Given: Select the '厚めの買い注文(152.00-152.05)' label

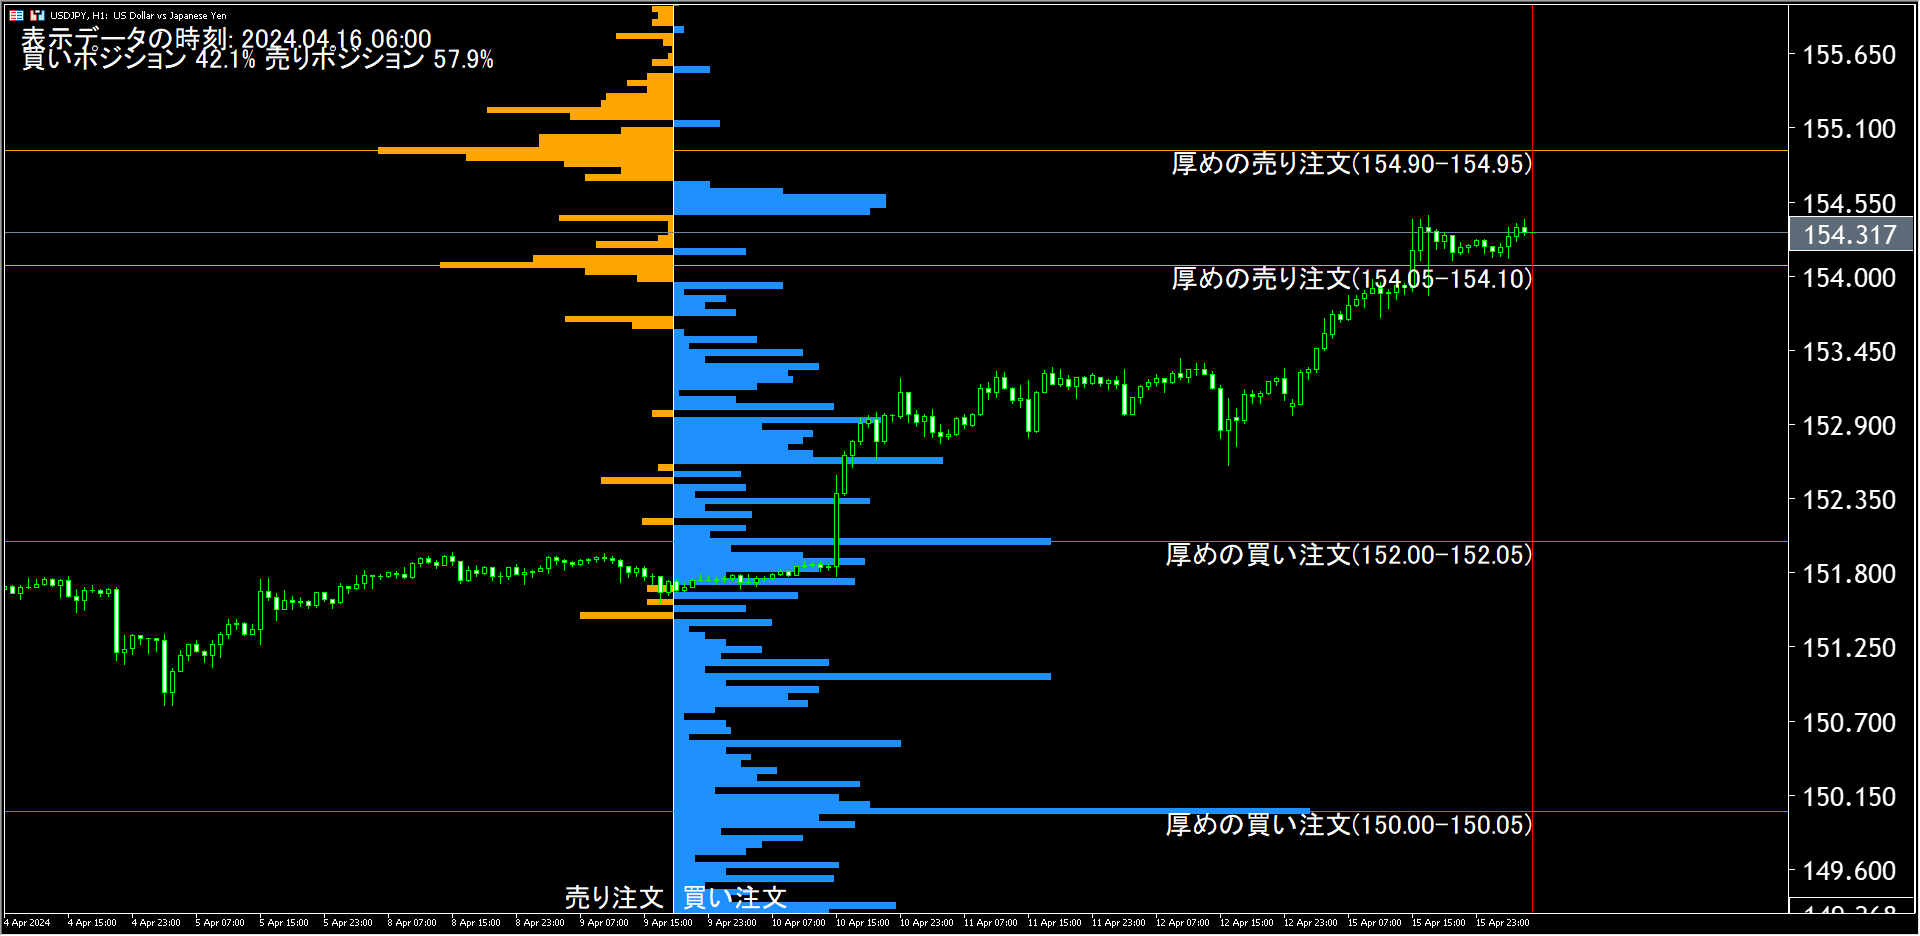Looking at the screenshot, I should coord(1348,555).
